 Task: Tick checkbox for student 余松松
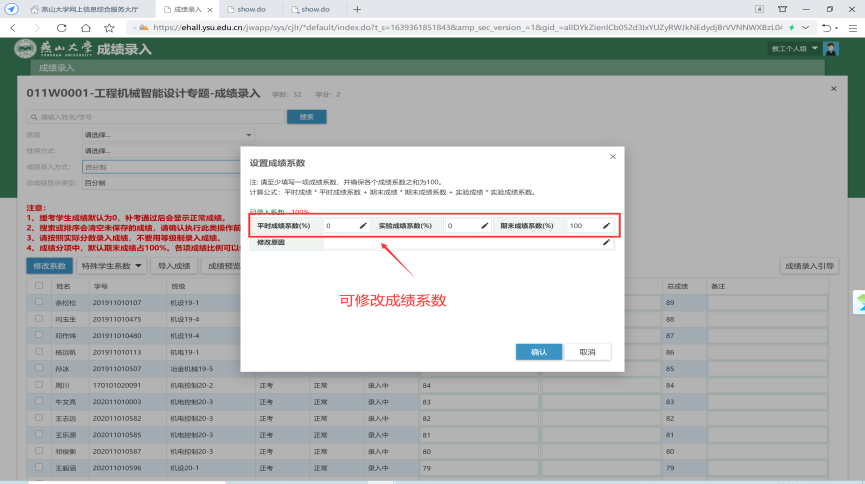coord(39,302)
